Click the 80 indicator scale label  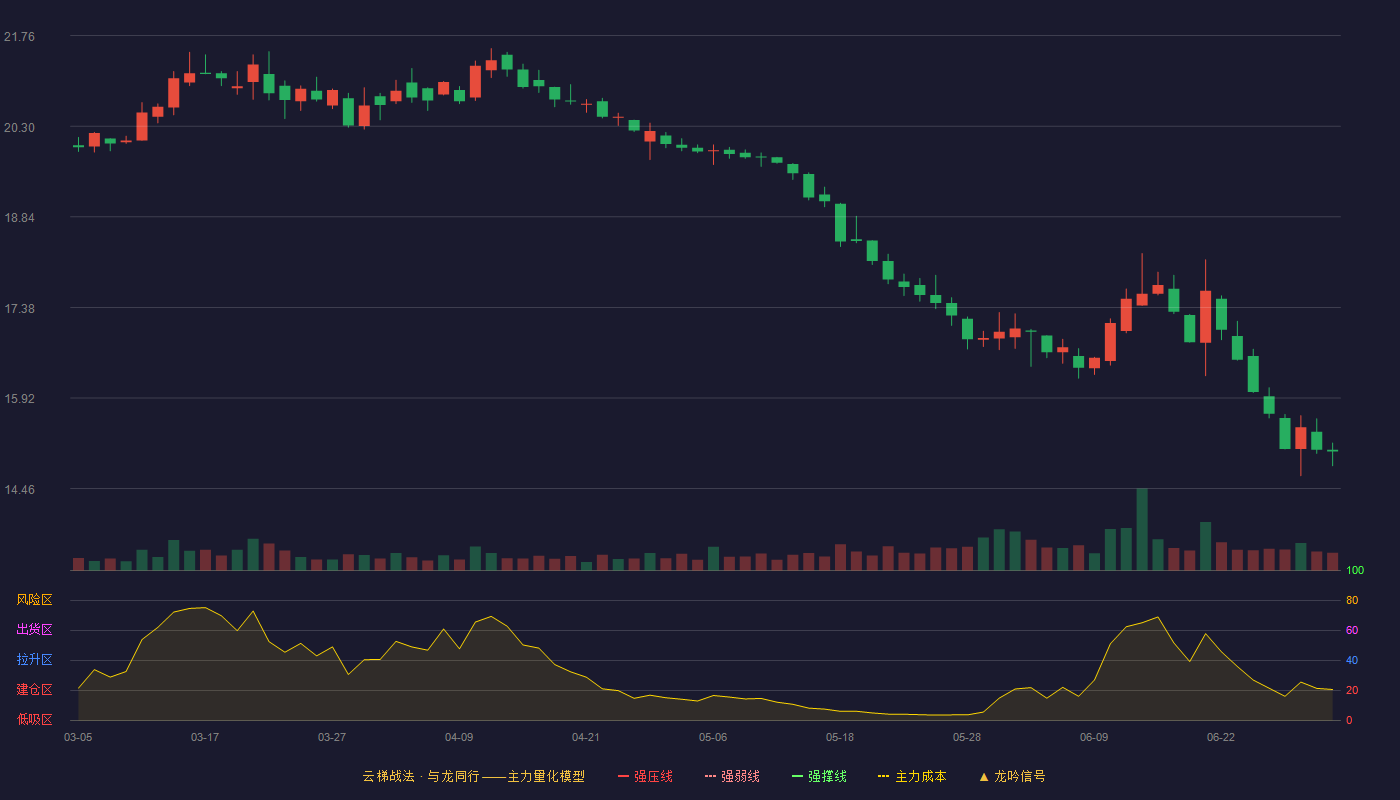(x=1352, y=600)
